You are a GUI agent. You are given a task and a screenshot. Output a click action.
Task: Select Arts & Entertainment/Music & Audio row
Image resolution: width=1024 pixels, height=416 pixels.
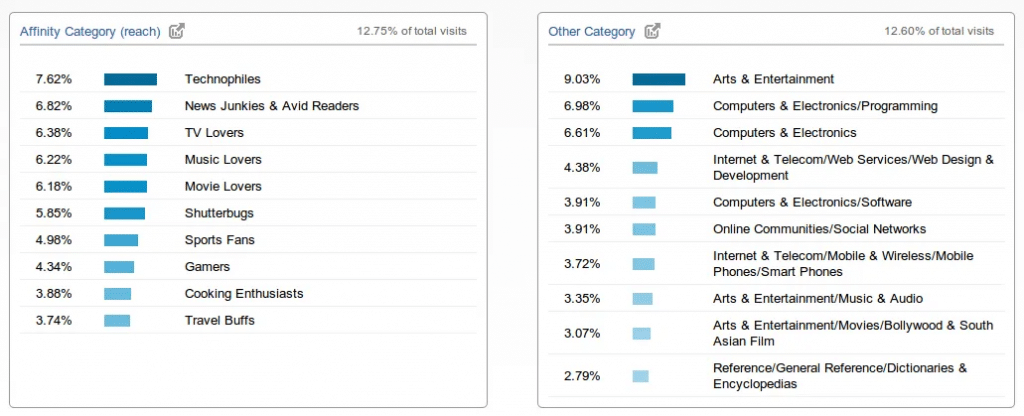click(776, 298)
